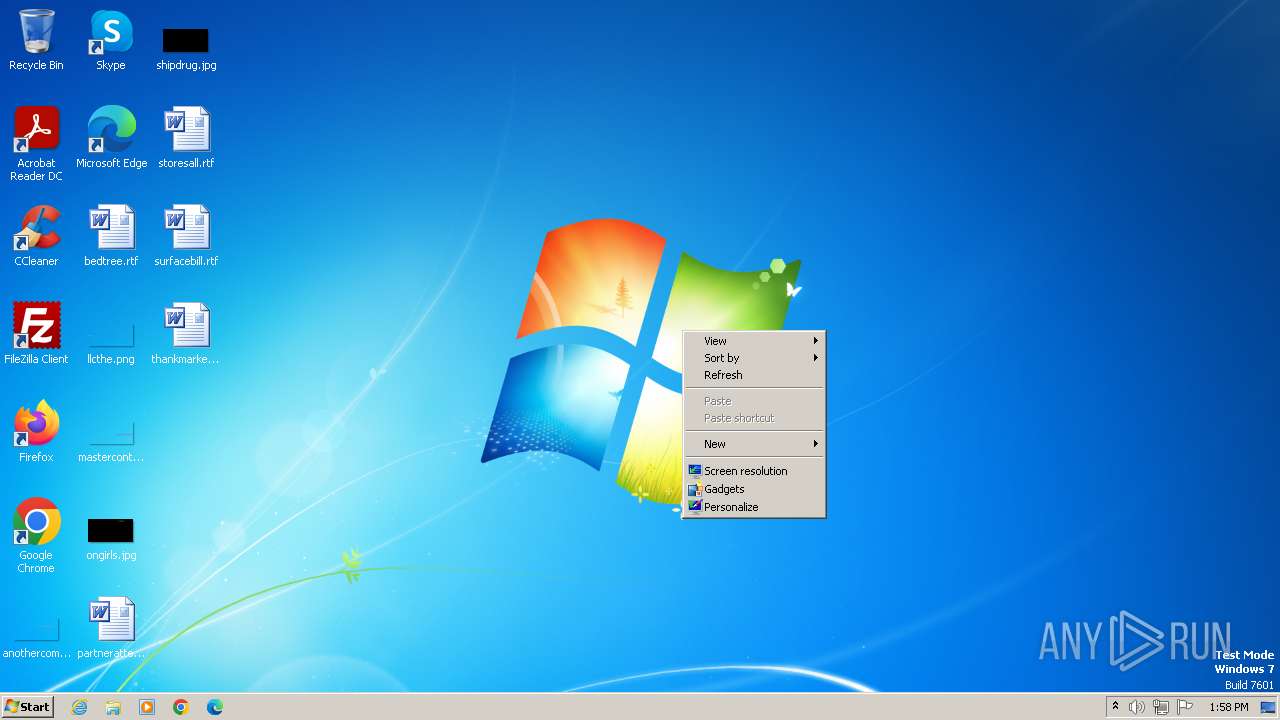Select the FileZilla Client shortcut
This screenshot has height=720, width=1280.
(36, 333)
